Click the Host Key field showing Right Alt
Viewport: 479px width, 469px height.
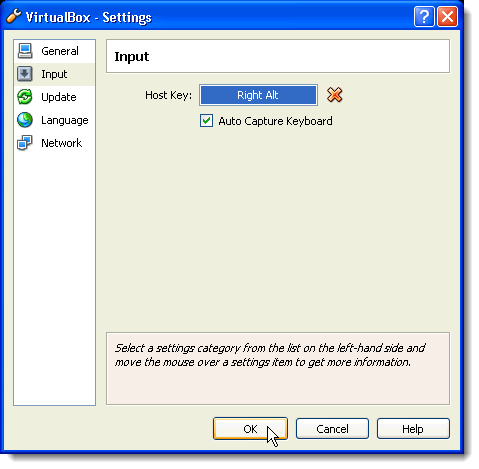[258, 95]
